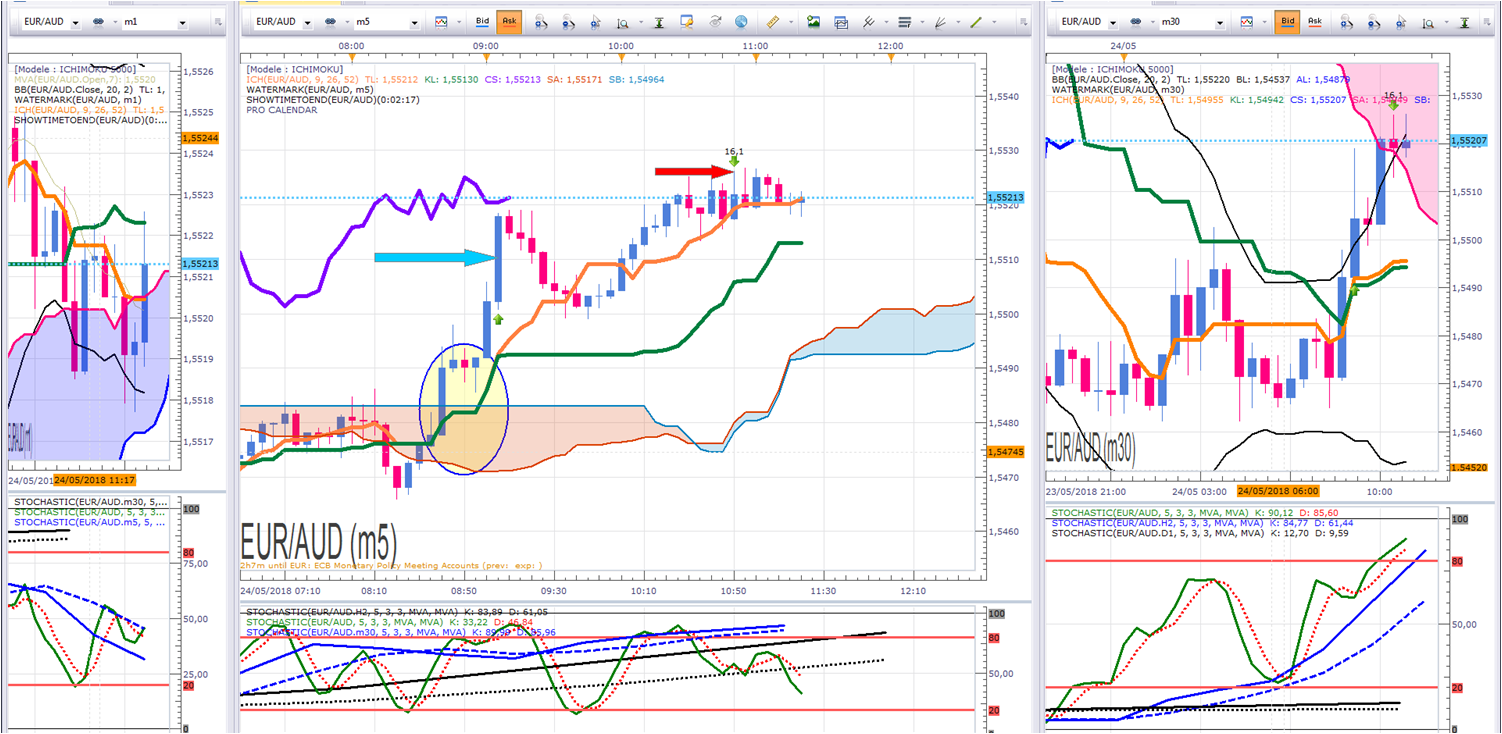1502x734 pixels.
Task: Select the green trend line tool in the m5 toolbar
Action: [976, 21]
